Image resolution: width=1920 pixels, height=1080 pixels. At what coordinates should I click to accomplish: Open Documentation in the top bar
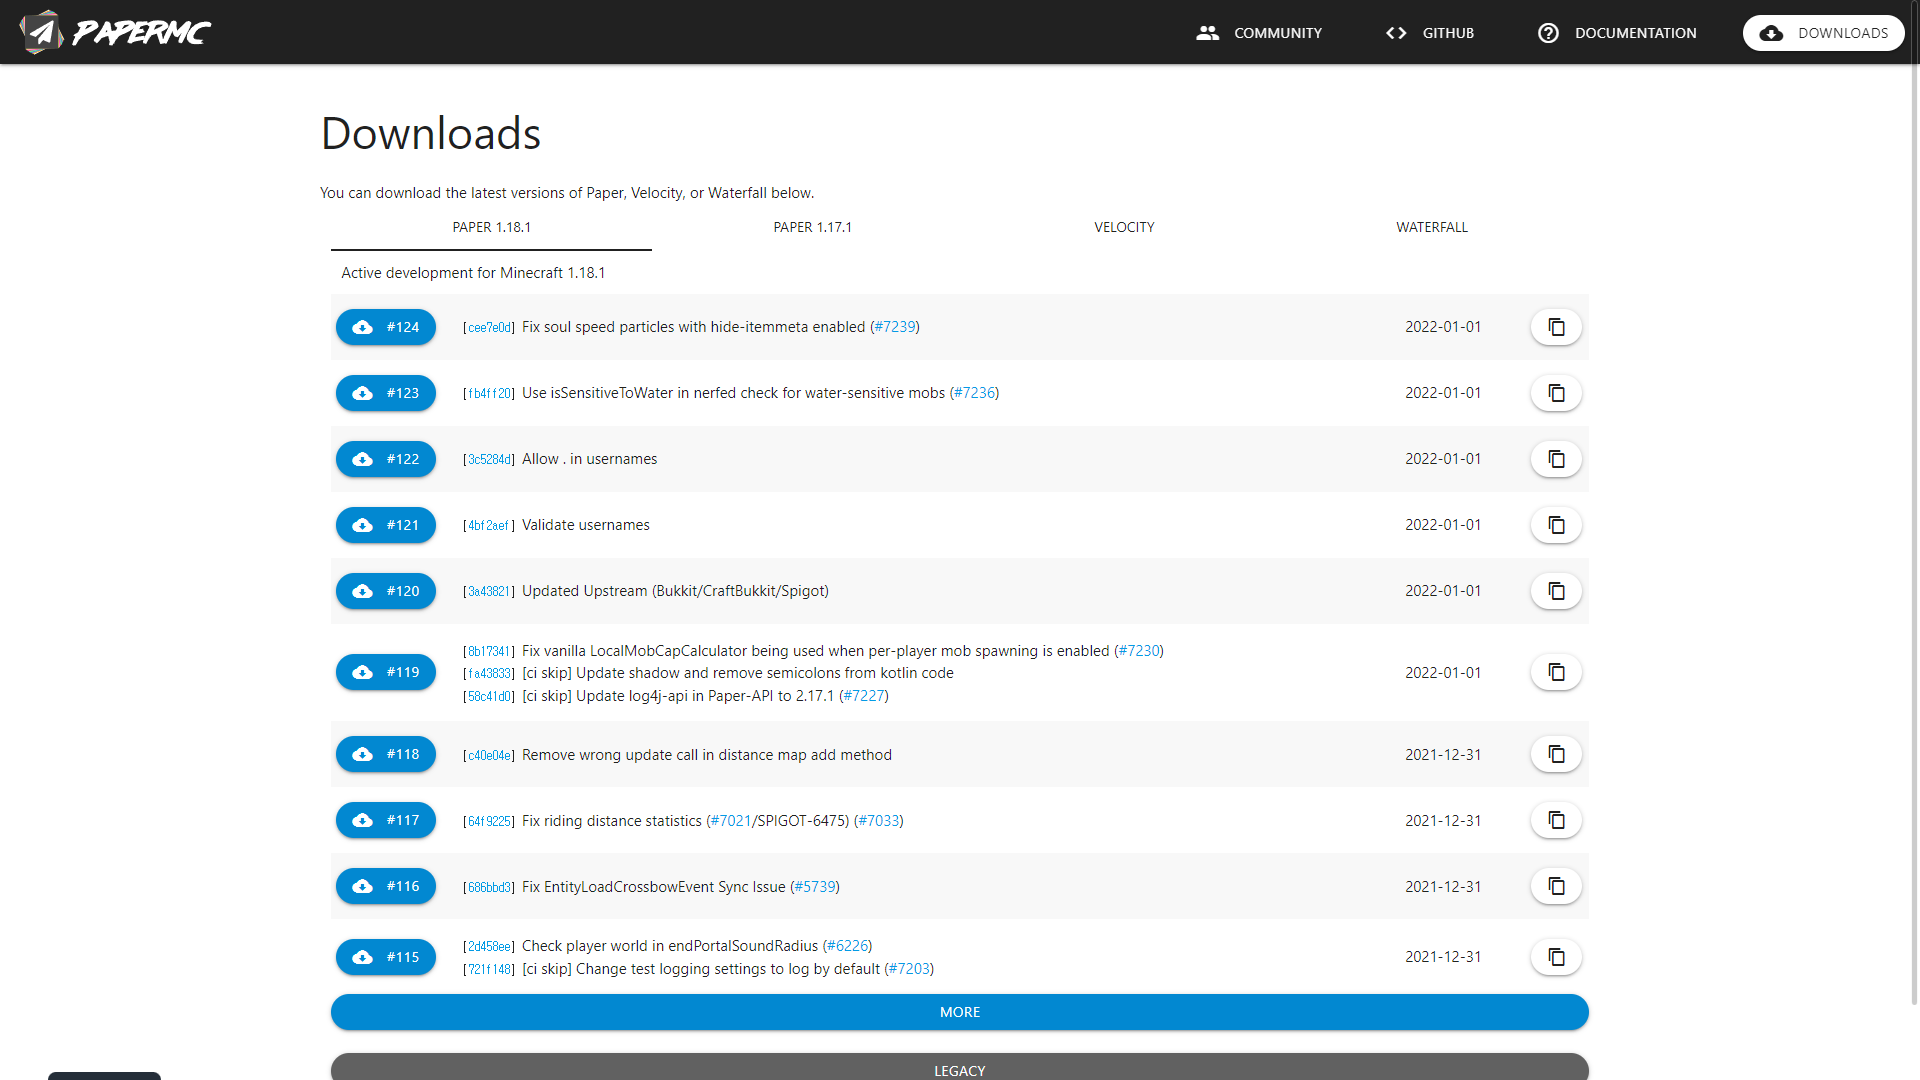tap(1617, 33)
